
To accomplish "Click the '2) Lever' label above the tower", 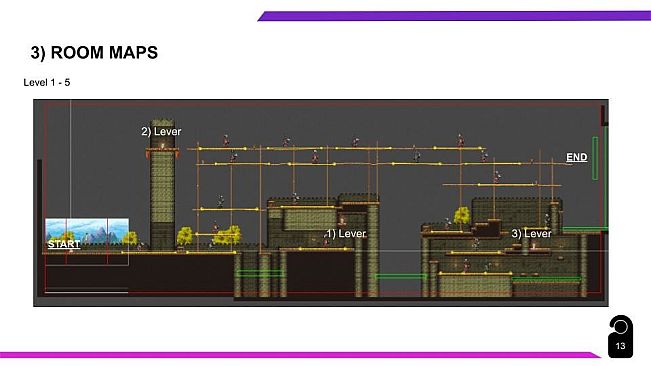I will click(x=161, y=132).
